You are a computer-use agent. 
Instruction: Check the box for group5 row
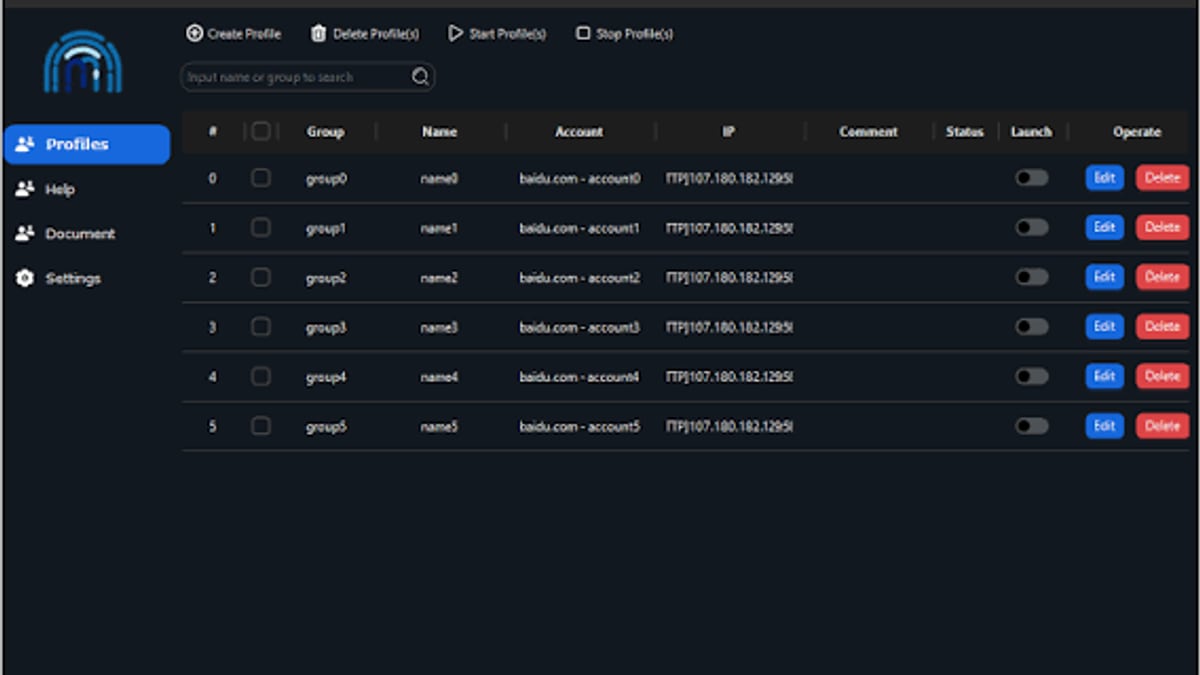tap(261, 426)
